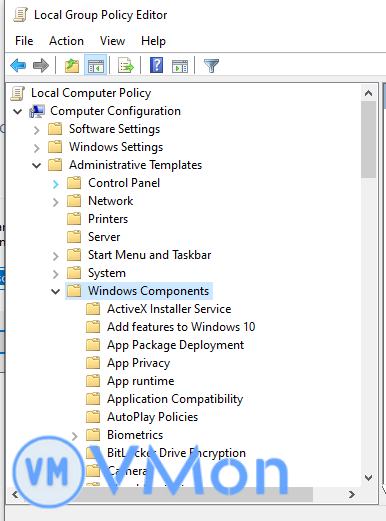Select Windows Settings label
Image resolution: width=386 pixels, height=521 pixels.
(116, 147)
